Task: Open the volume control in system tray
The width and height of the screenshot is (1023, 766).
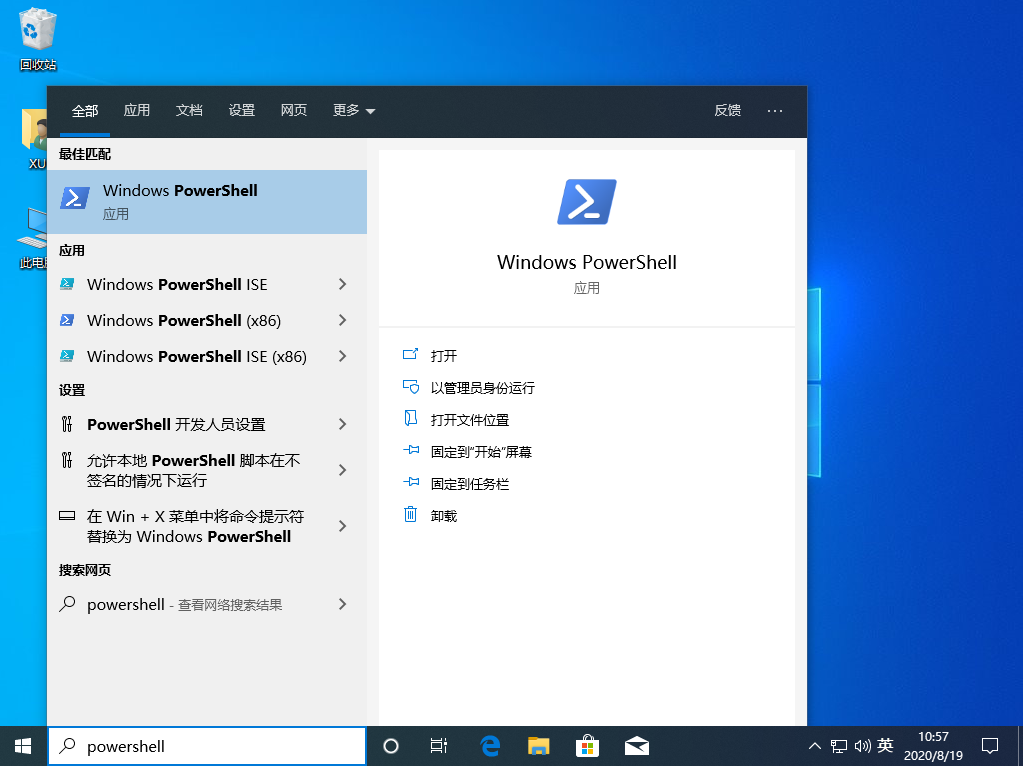Action: tap(862, 746)
